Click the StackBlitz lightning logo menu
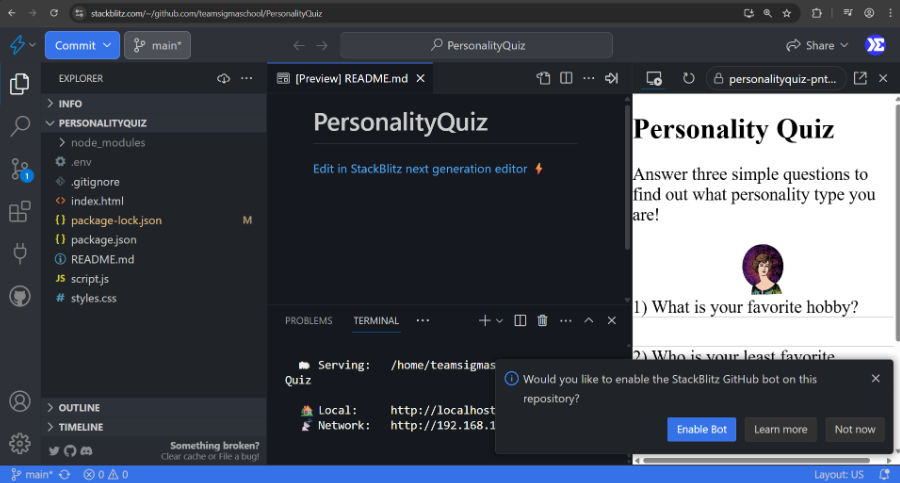Image resolution: width=900 pixels, height=483 pixels. point(22,45)
